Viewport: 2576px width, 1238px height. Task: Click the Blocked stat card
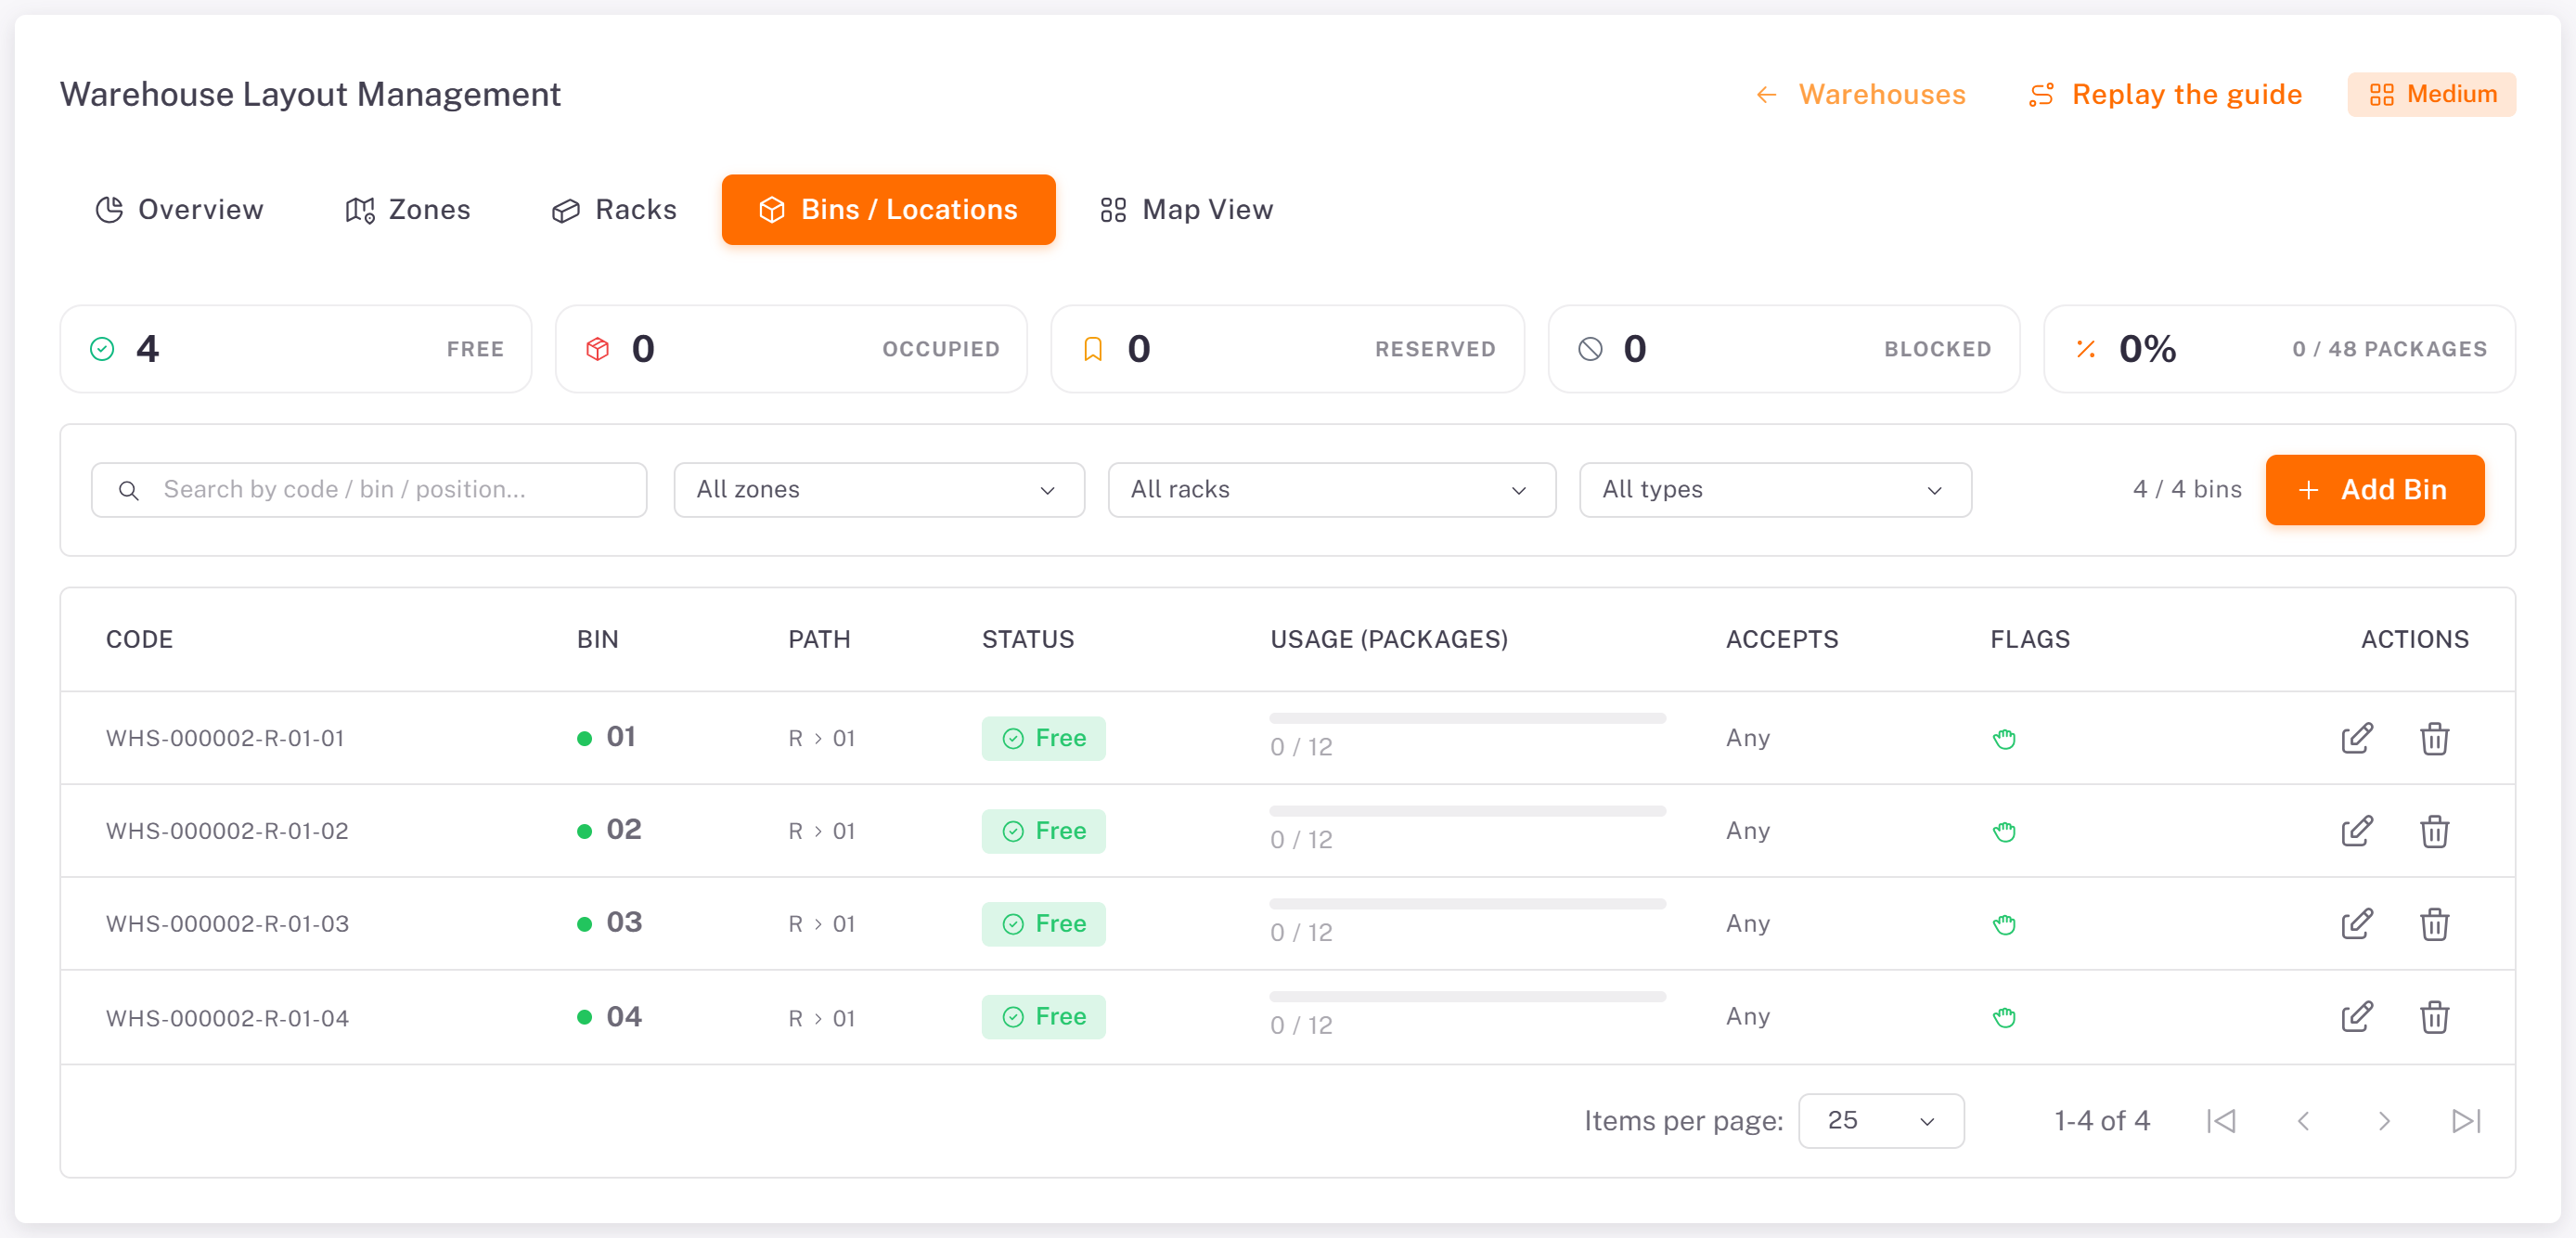1783,349
